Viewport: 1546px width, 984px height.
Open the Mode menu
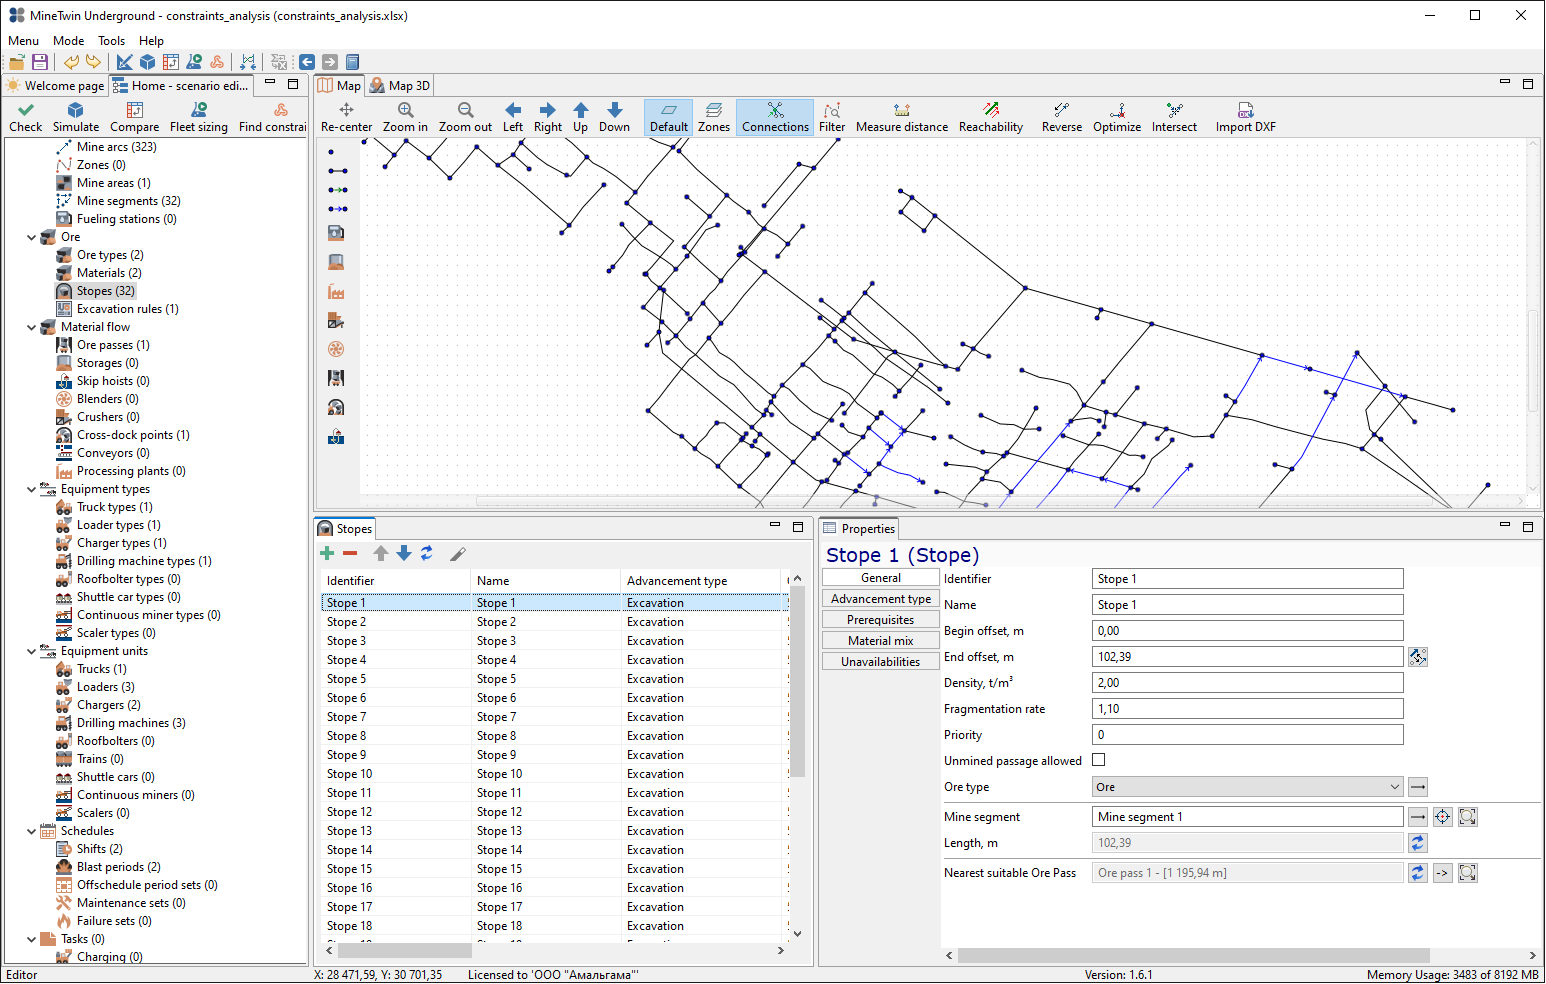[x=68, y=41]
